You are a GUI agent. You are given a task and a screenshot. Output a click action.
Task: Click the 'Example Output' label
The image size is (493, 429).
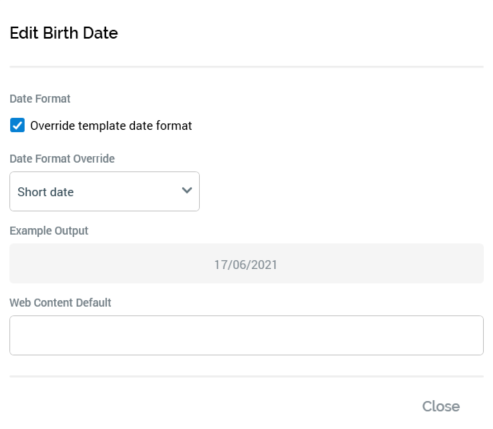[x=49, y=231]
